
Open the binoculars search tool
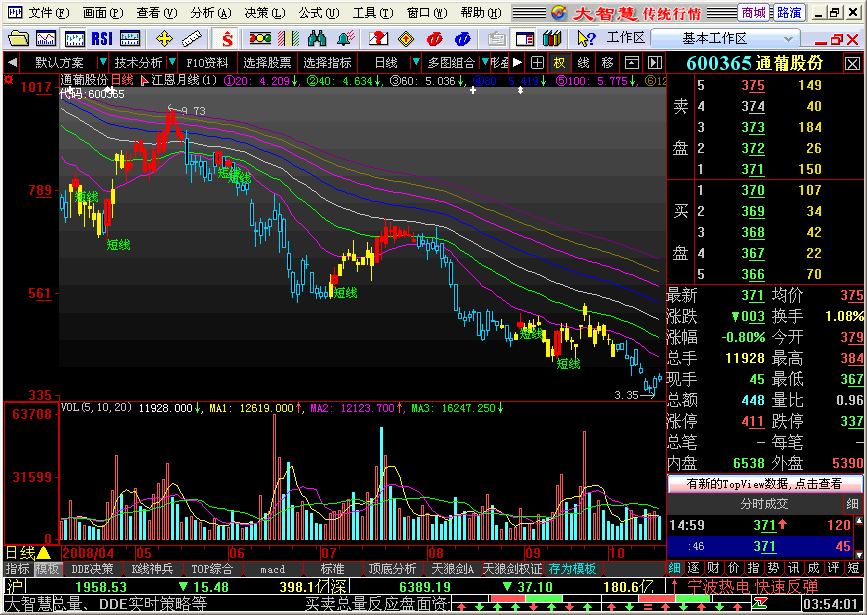pos(317,38)
